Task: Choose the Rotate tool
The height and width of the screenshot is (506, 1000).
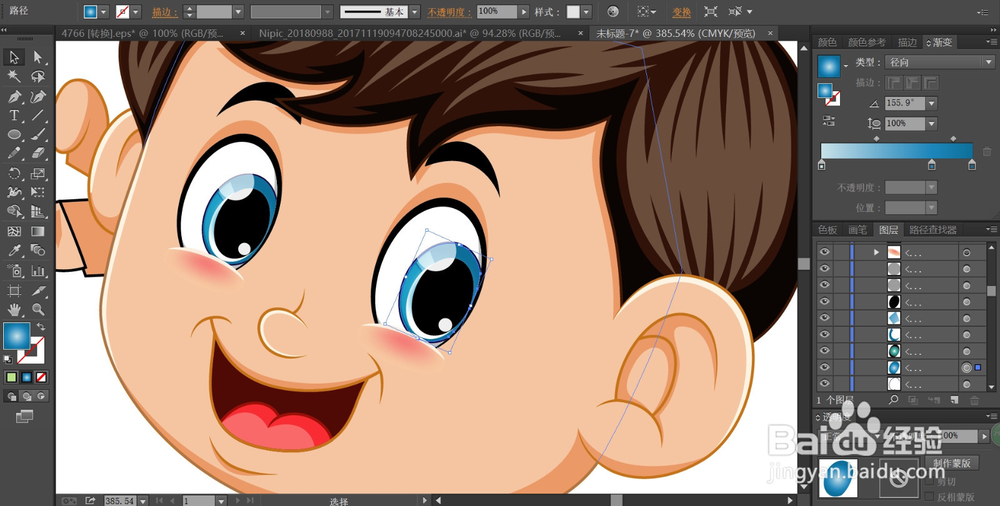Action: [14, 173]
